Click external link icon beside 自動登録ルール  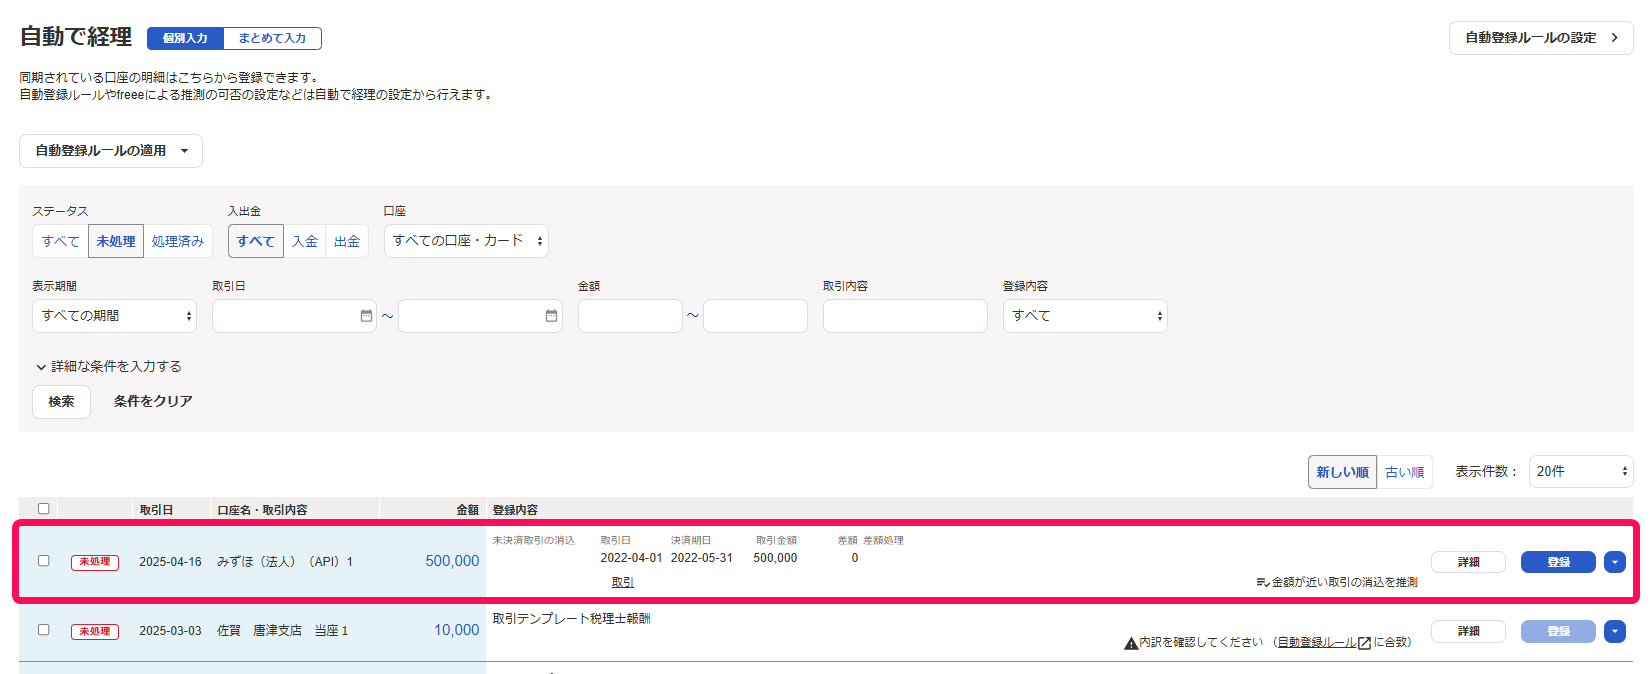pyautogui.click(x=1364, y=643)
